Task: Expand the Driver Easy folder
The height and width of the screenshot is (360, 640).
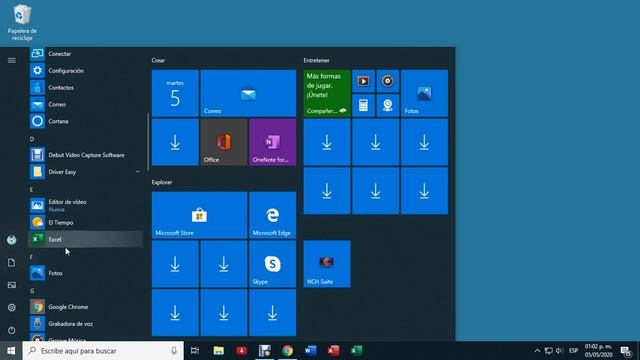Action: pos(86,172)
